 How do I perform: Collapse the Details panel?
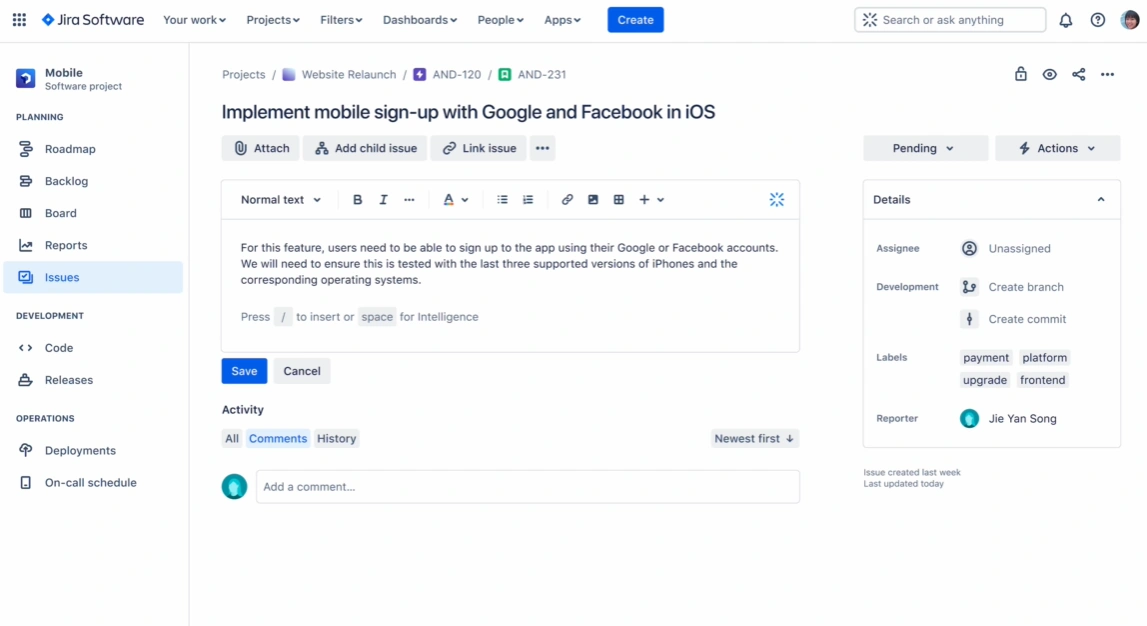click(1101, 200)
